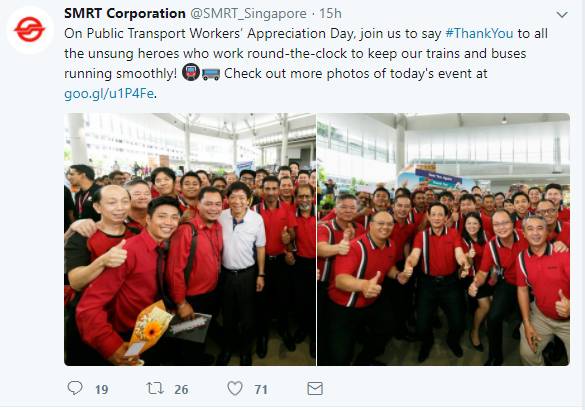Retweet using the retweet arrows icon
The image size is (585, 410).
pos(155,388)
